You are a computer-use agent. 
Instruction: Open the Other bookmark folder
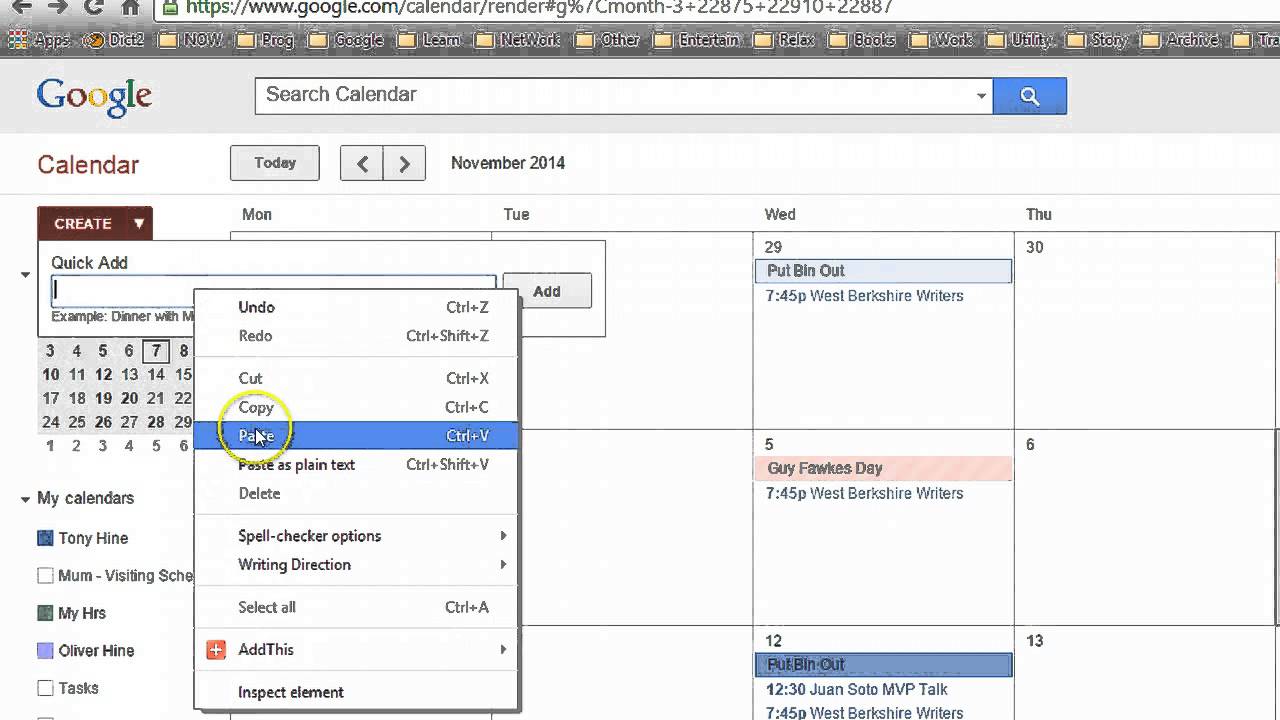608,40
